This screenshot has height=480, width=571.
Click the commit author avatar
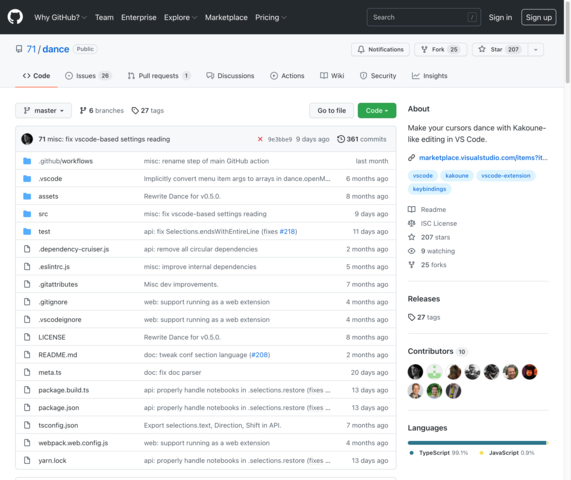click(x=27, y=139)
